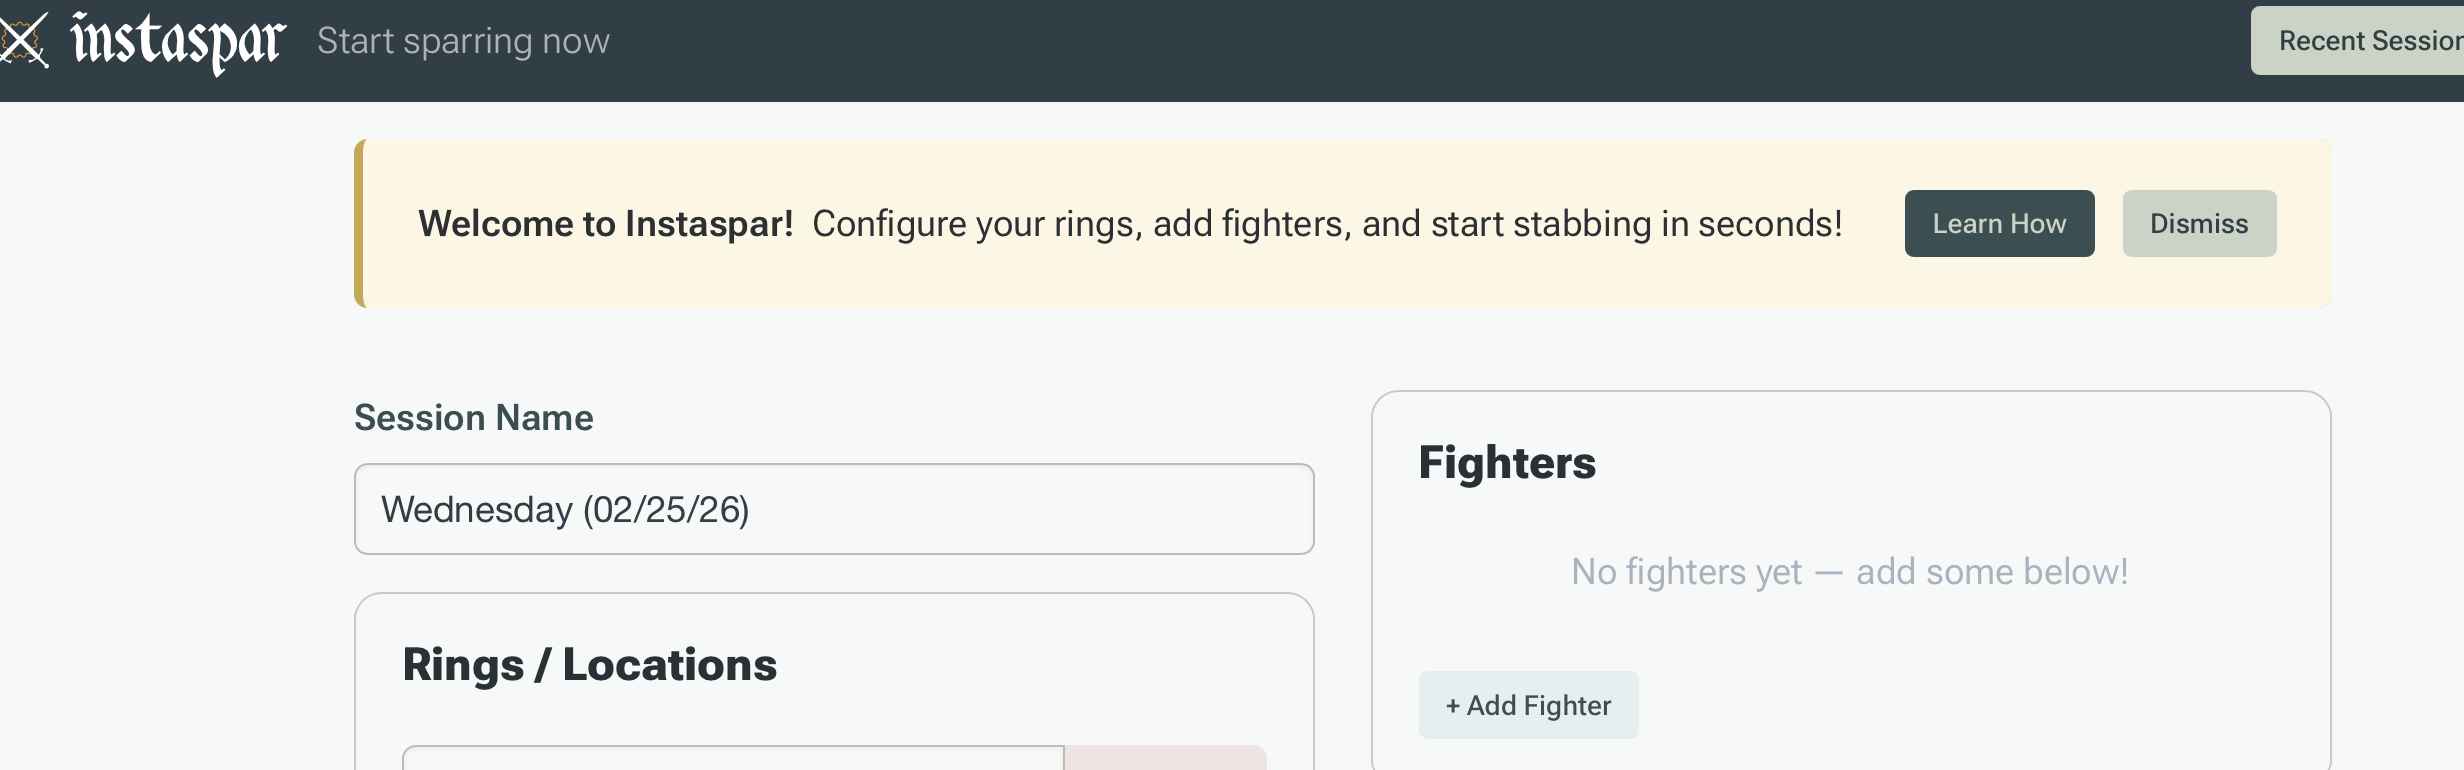
Task: Click the "Start sparring now" tagline
Action: (463, 41)
